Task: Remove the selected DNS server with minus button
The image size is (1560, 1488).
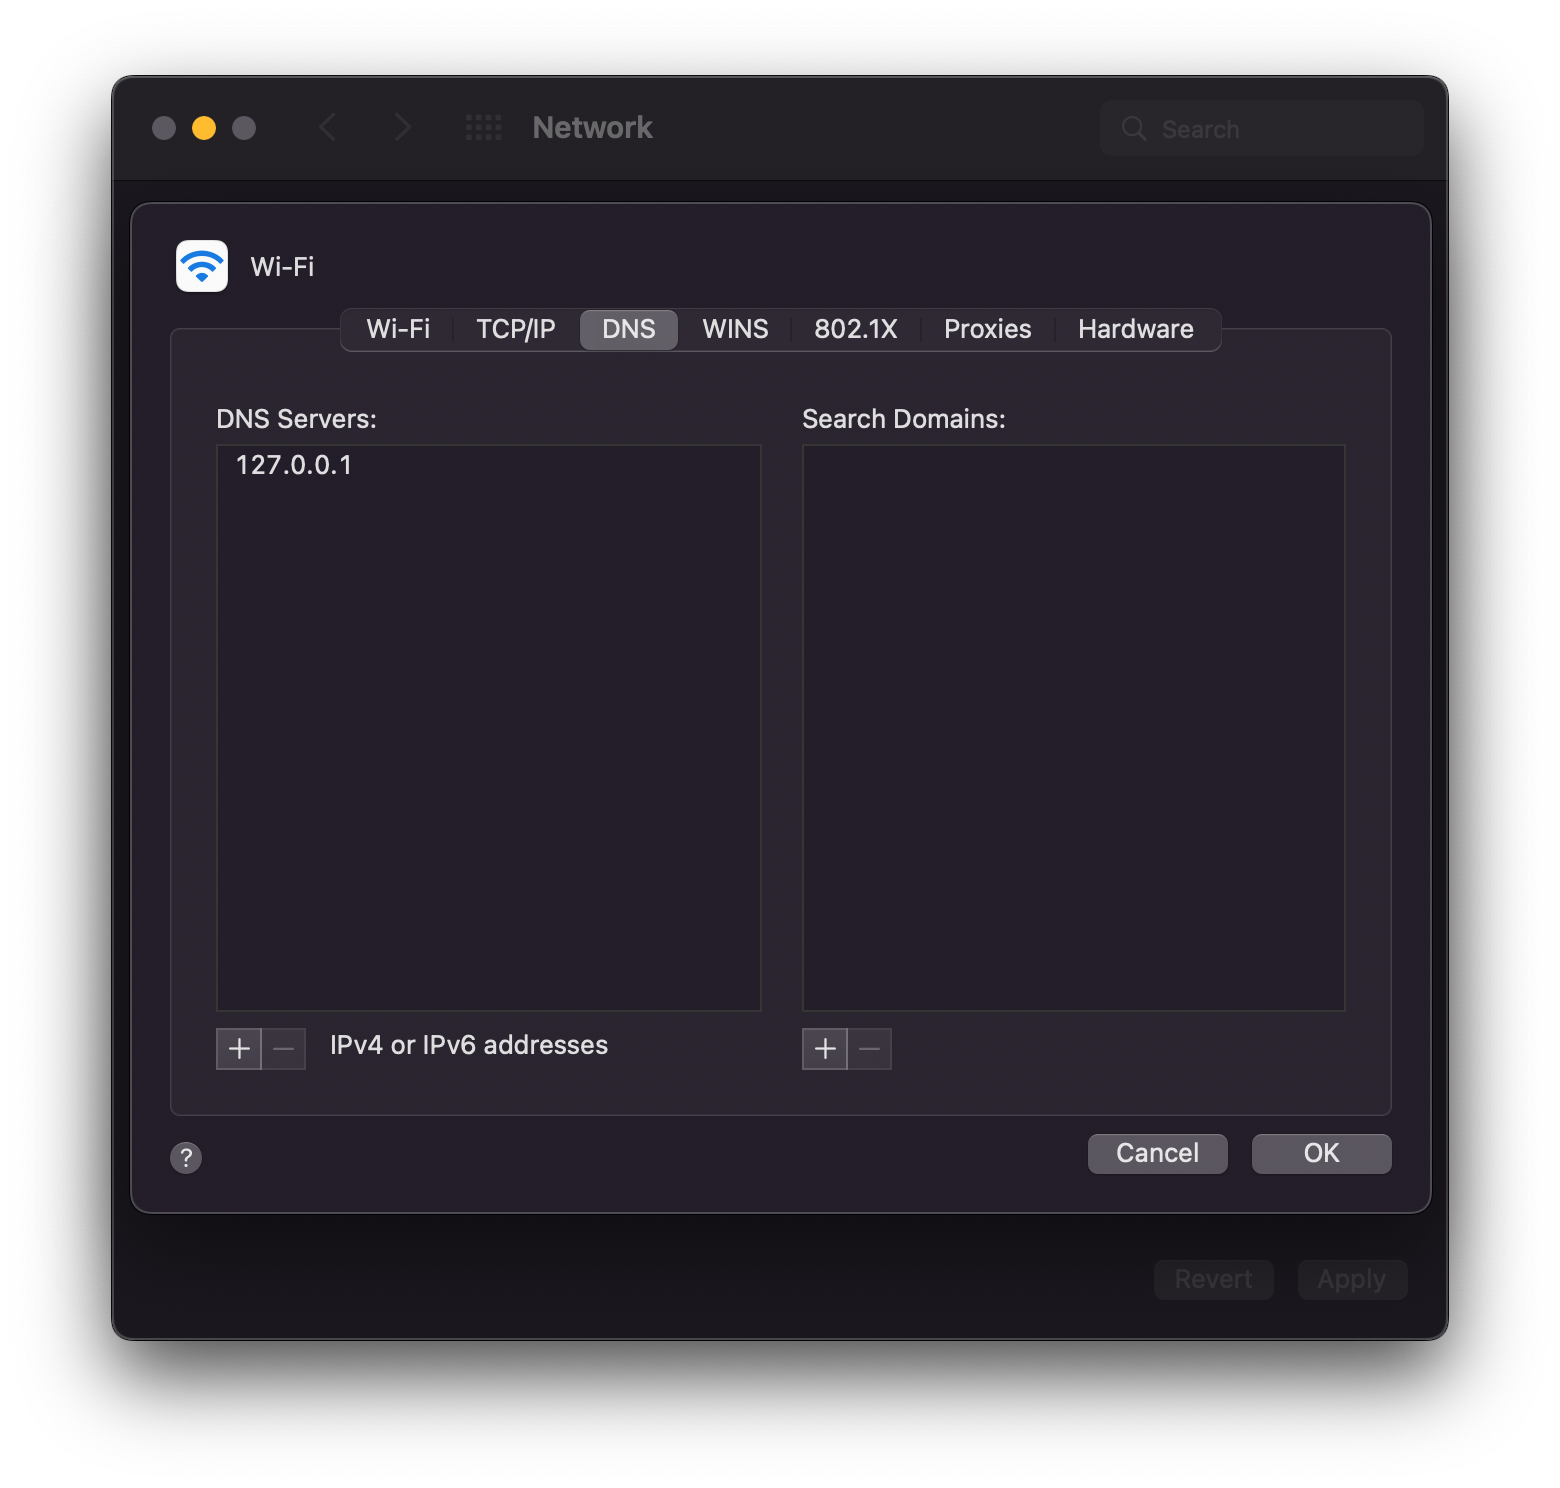Action: pos(283,1048)
